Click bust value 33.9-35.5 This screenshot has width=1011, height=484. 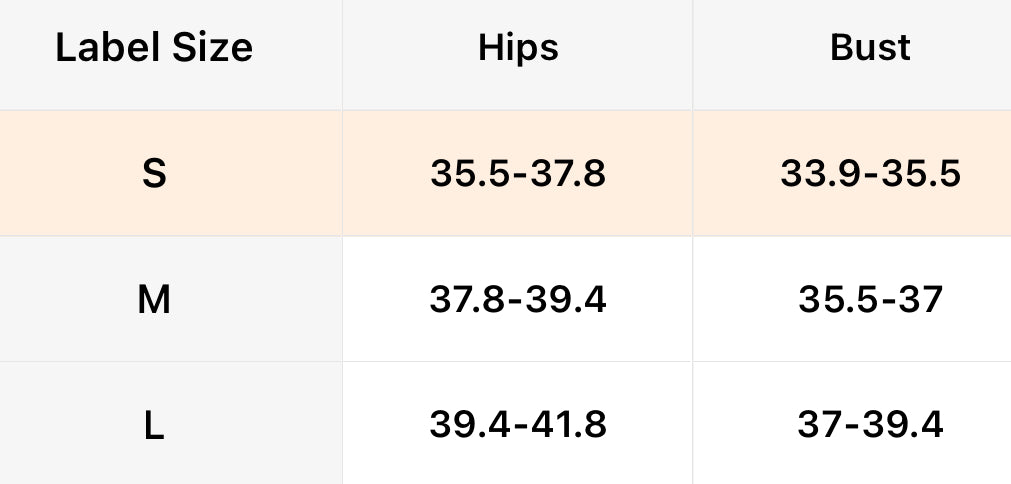[x=870, y=174]
